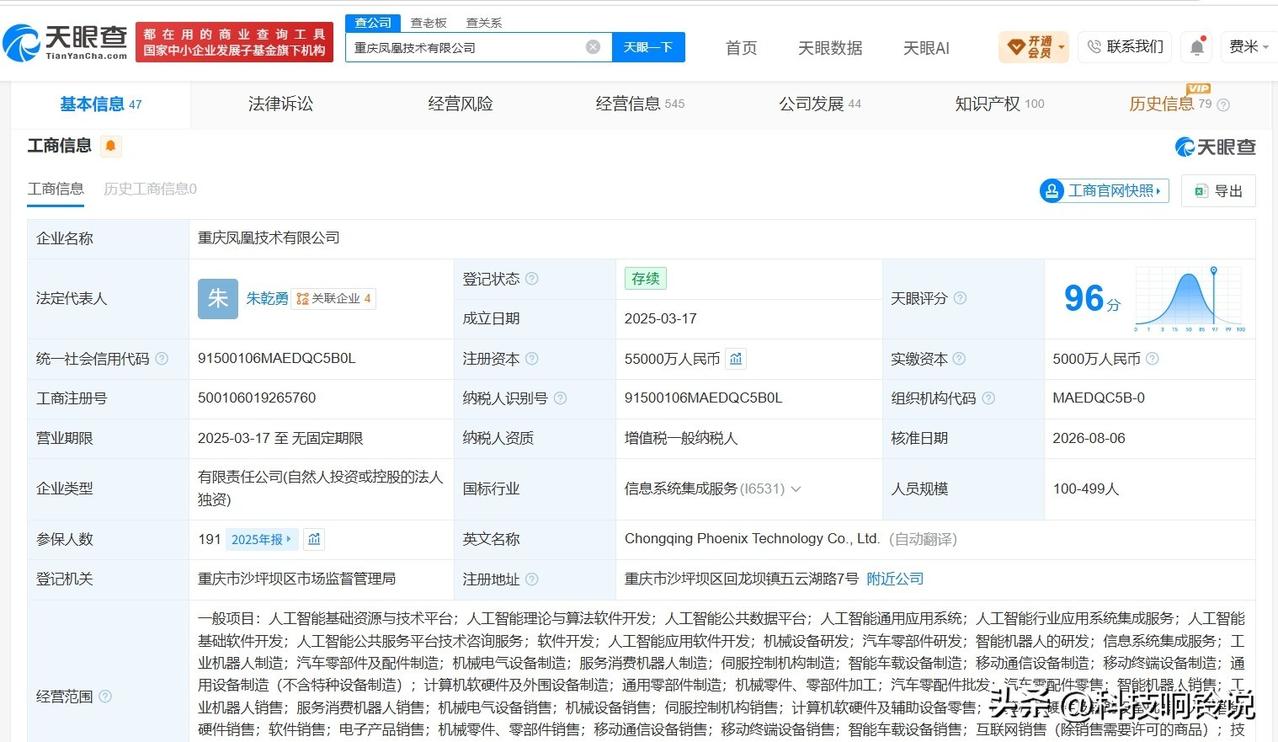Switch to the 历史信息 tab
This screenshot has height=742, width=1278.
[x=1170, y=104]
